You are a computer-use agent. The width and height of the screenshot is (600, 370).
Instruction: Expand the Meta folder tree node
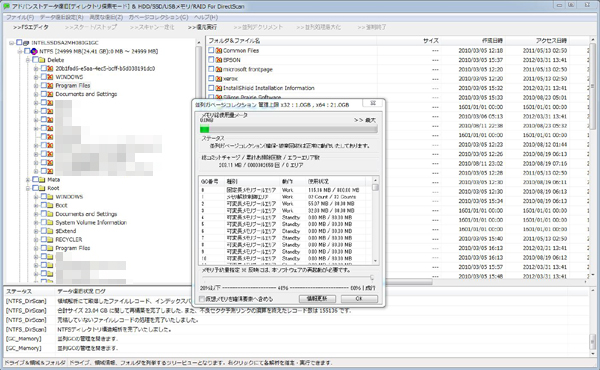coord(28,179)
